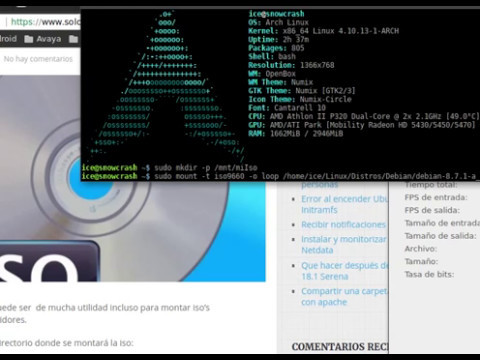Click the 'WM Theme: Numix' terminal line
Viewport: 480px width, 360px height.
[x=281, y=82]
